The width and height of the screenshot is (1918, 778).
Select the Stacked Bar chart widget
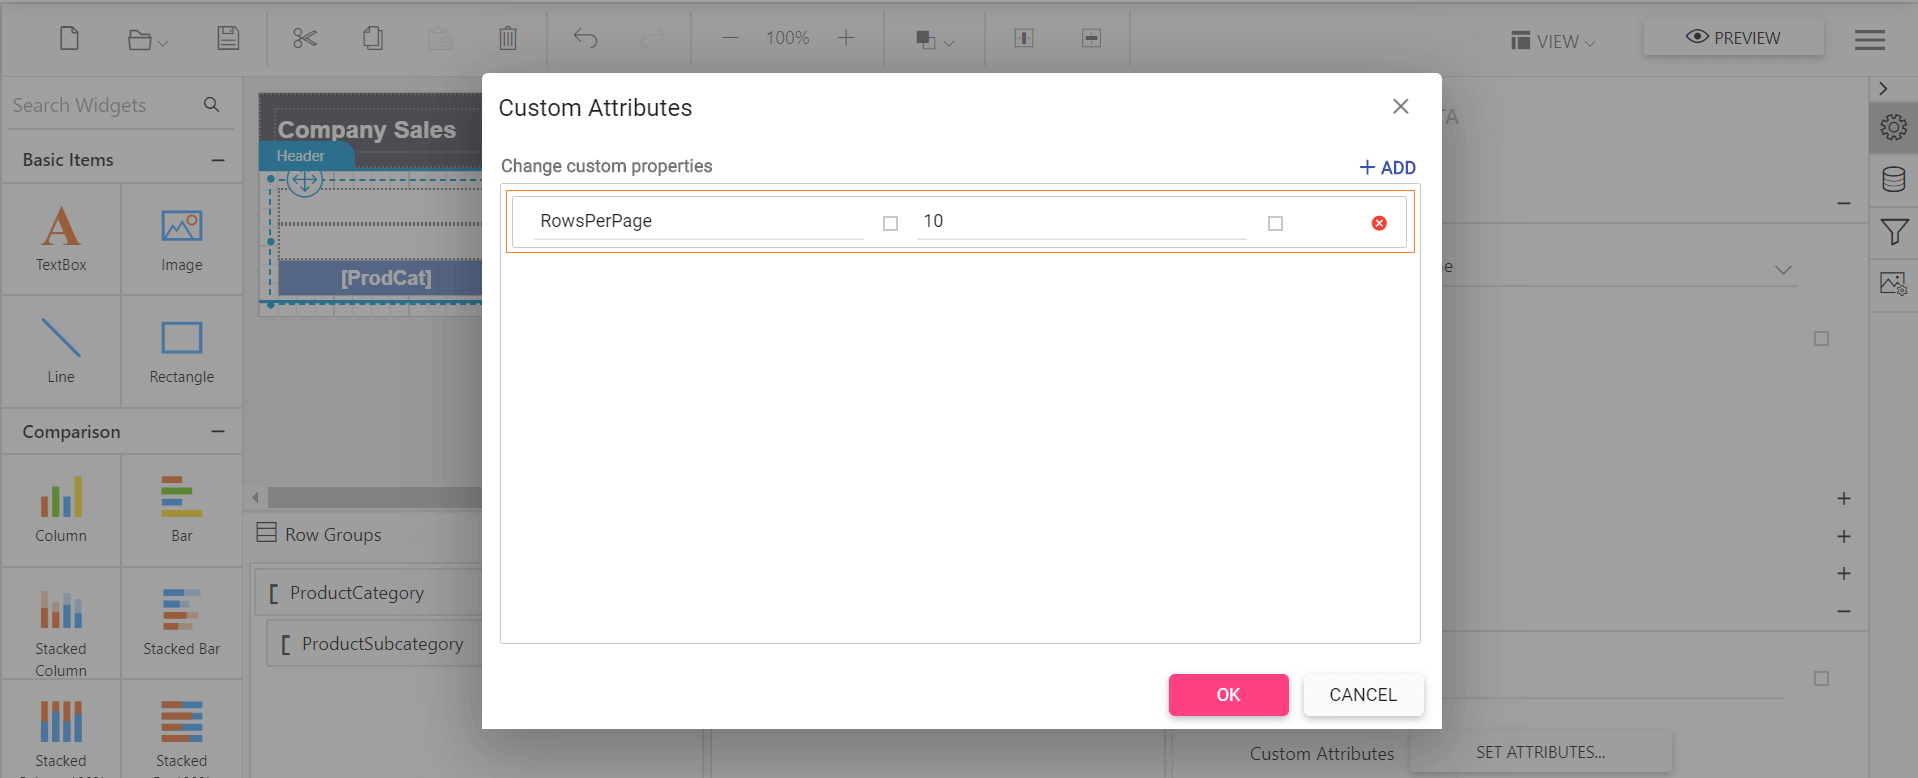182,624
